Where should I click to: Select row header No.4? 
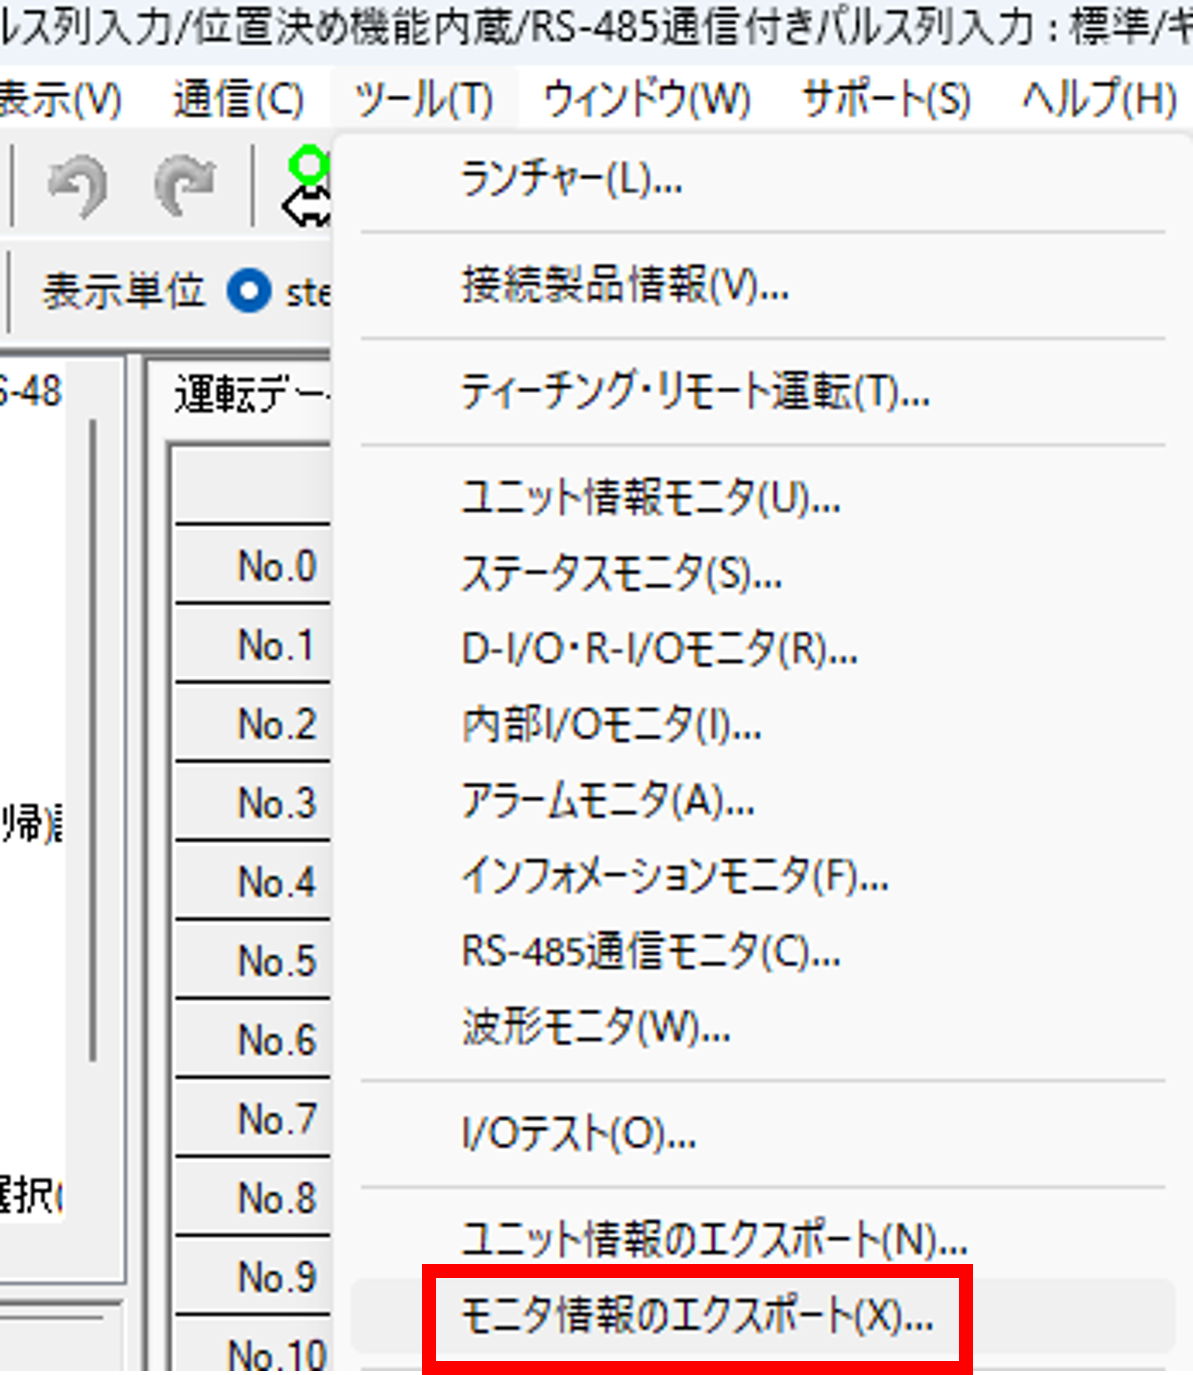tap(253, 881)
